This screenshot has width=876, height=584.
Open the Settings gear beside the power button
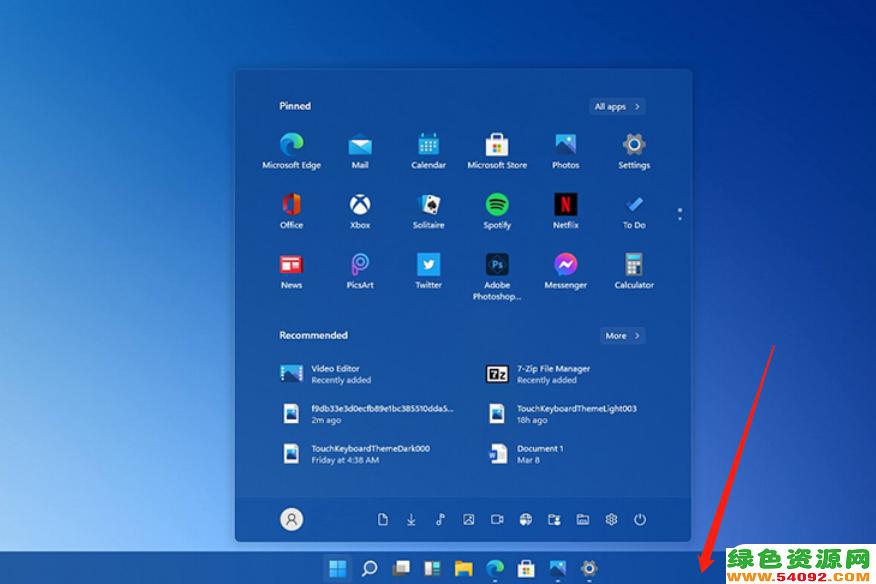point(611,519)
